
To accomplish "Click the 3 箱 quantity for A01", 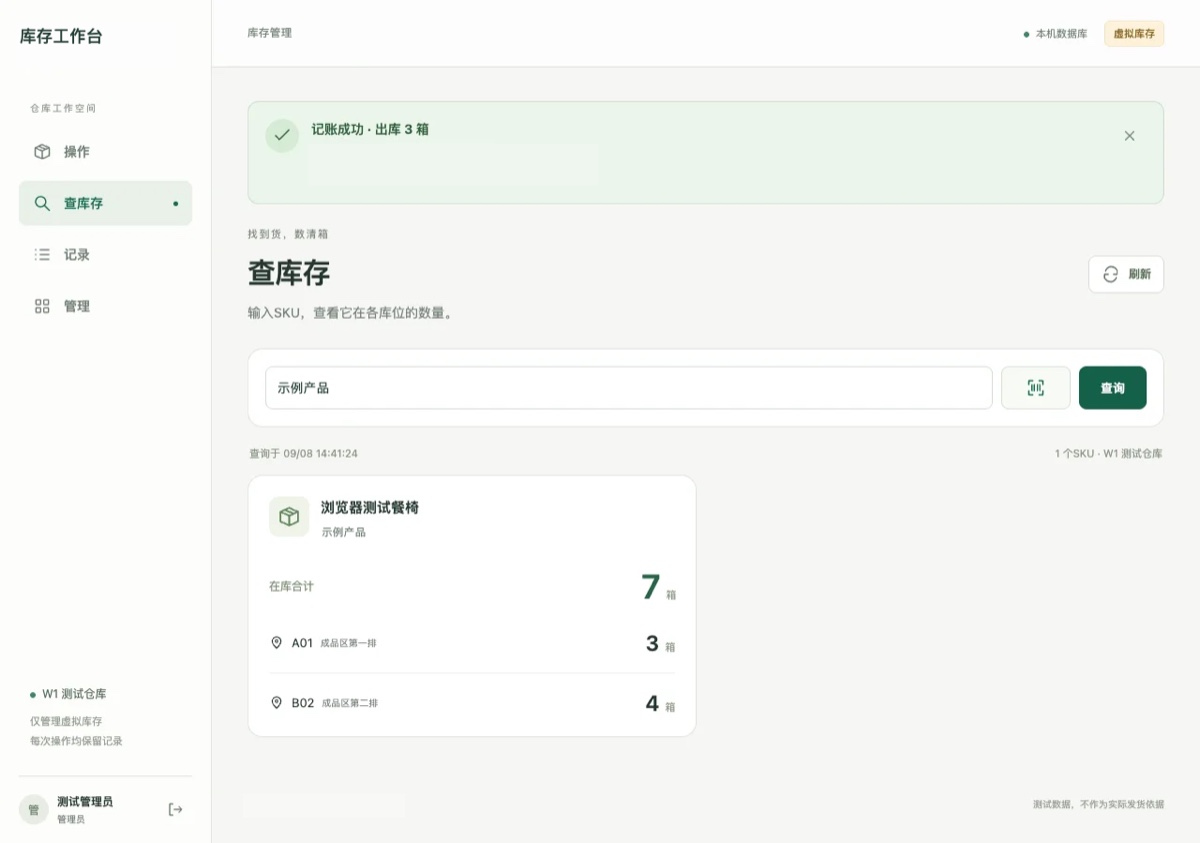I will [660, 644].
